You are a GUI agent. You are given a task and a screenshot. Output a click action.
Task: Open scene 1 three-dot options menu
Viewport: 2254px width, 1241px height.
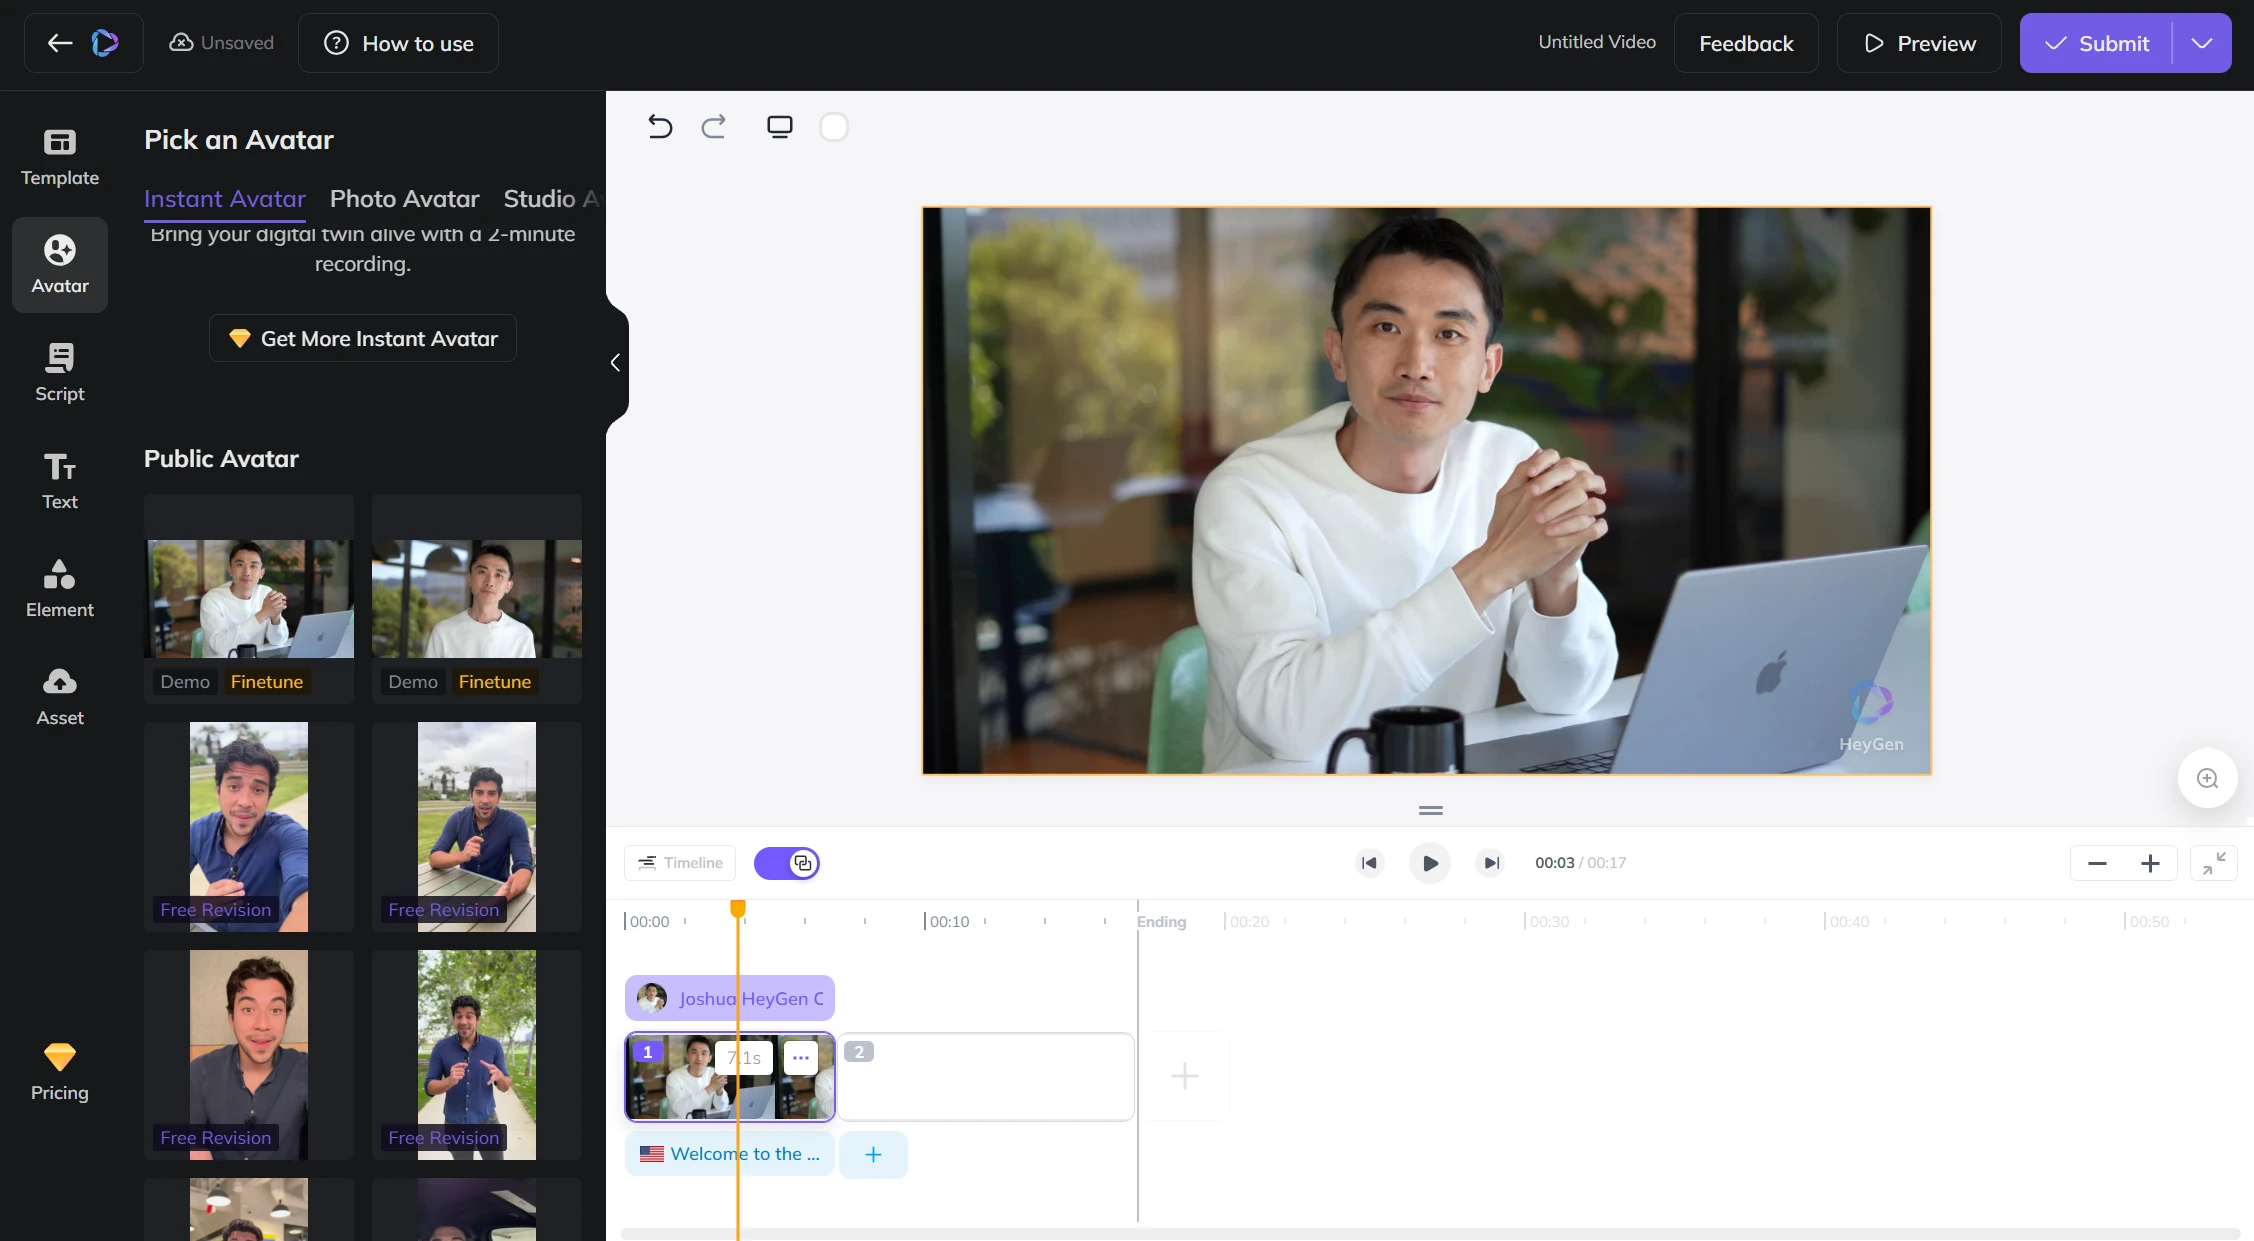coord(800,1057)
